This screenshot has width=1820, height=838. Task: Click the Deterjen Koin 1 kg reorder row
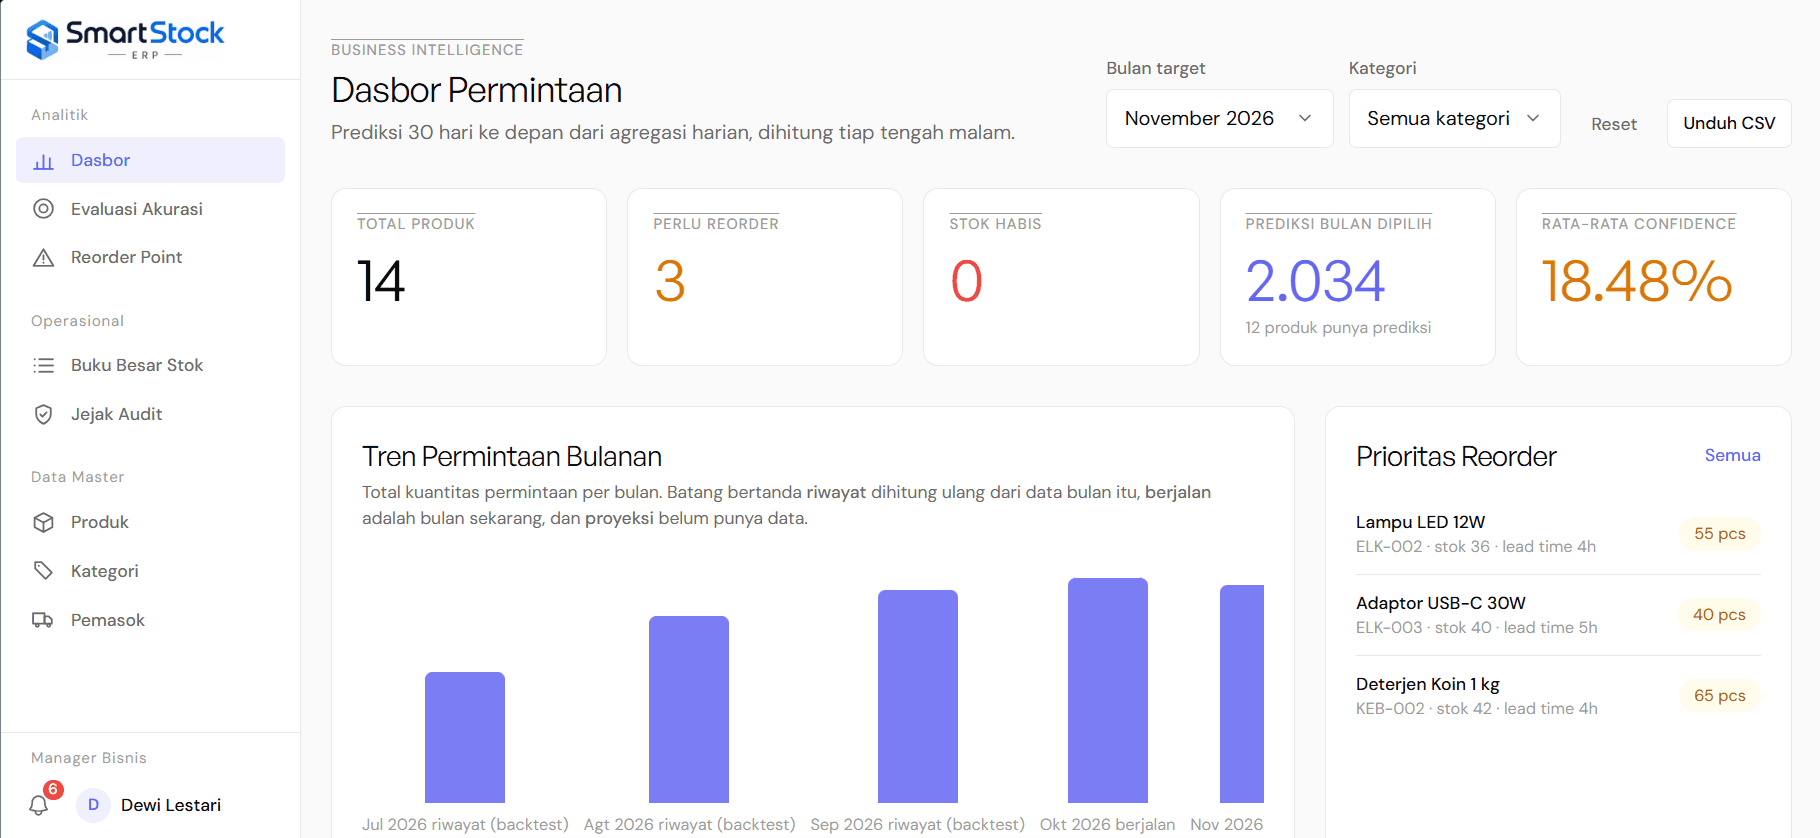[1558, 696]
